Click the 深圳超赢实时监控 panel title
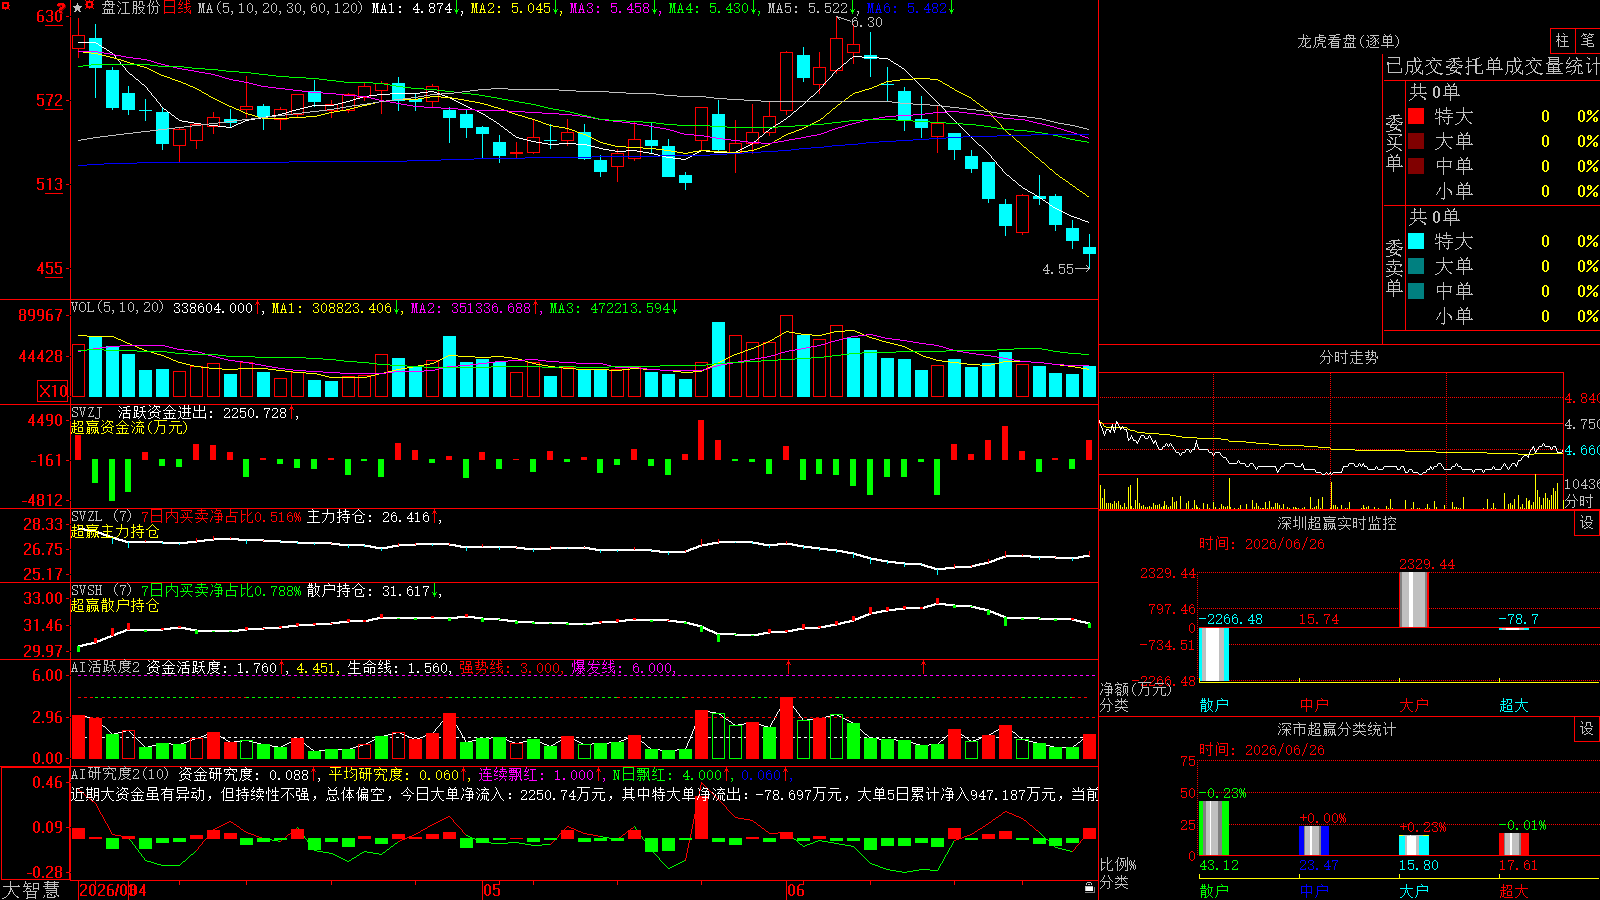This screenshot has height=900, width=1600. (x=1337, y=523)
